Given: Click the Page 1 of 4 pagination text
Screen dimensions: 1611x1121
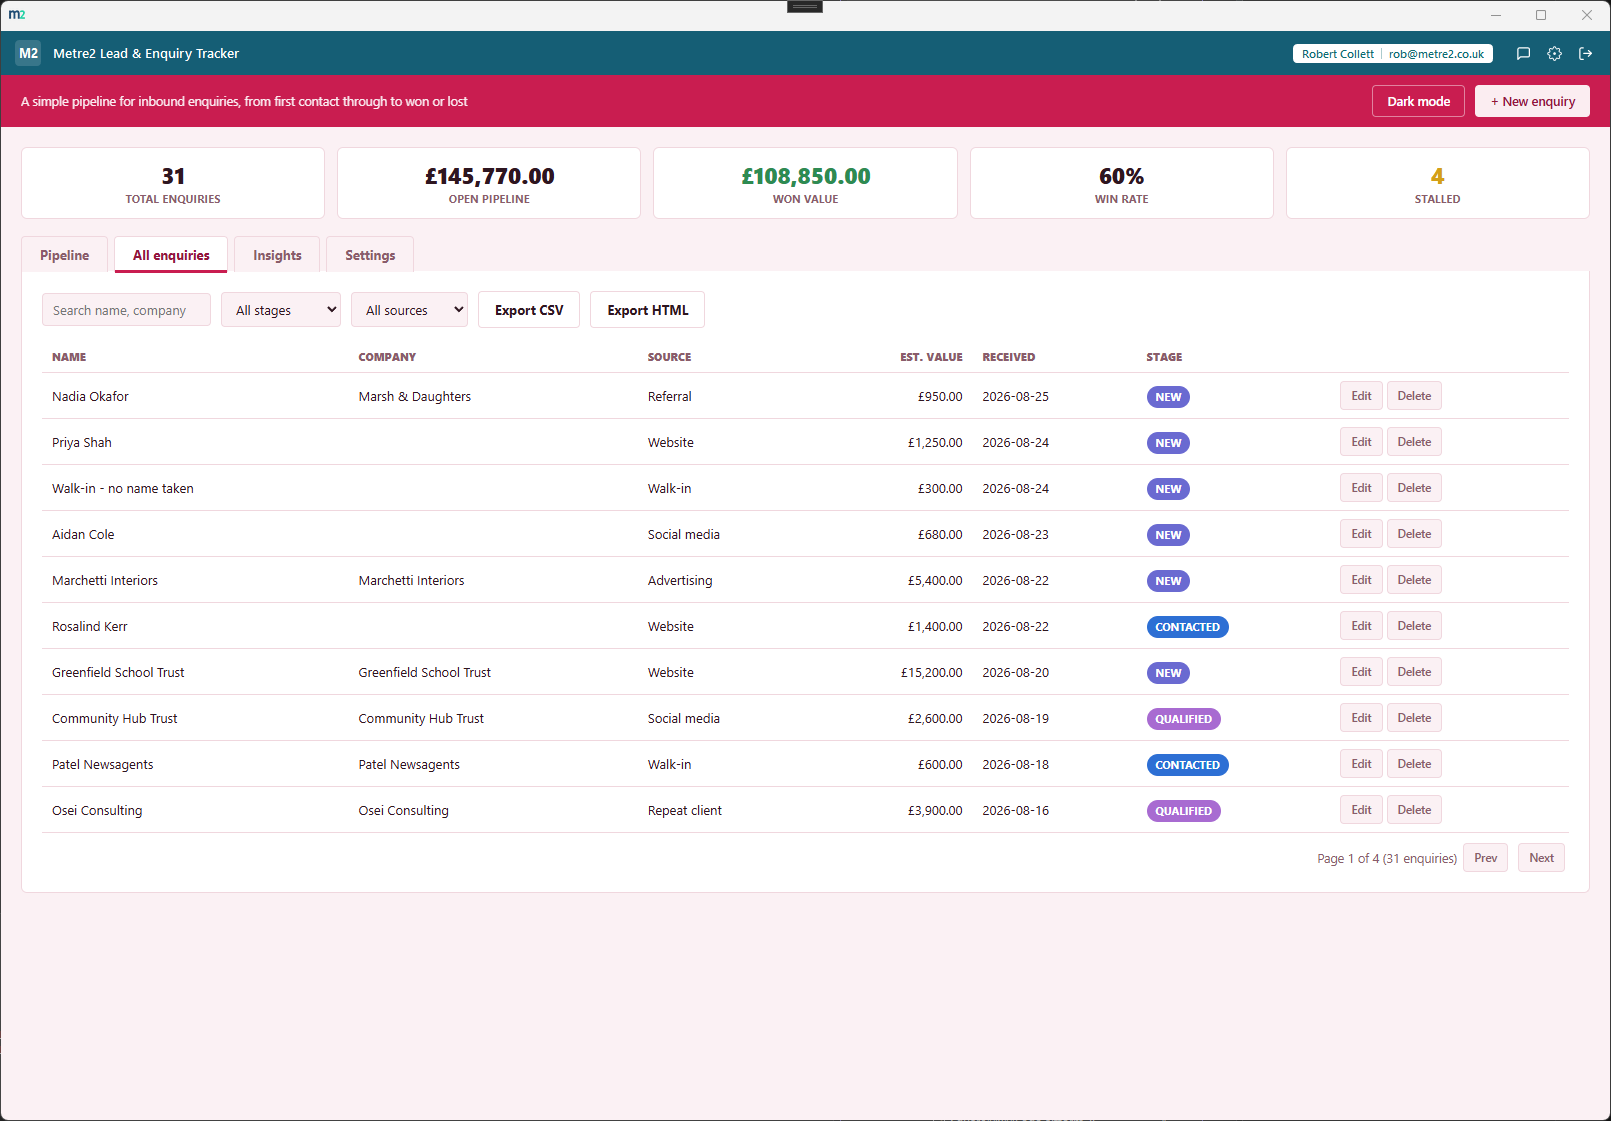Looking at the screenshot, I should [1387, 858].
